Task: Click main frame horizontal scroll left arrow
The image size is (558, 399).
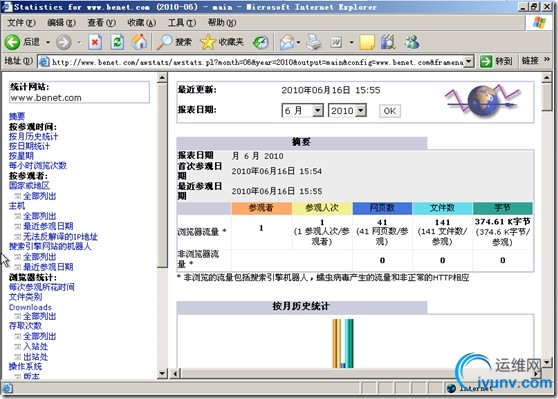Action: point(175,374)
